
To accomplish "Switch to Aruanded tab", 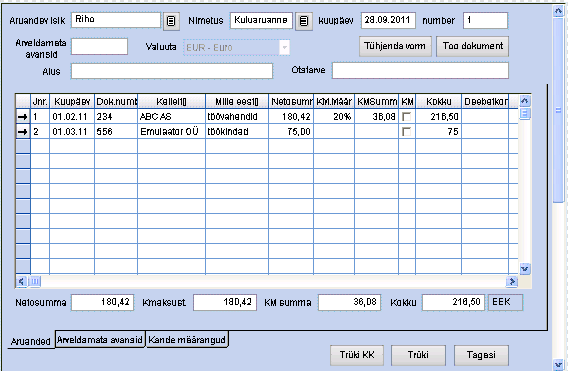I will 31,341.
